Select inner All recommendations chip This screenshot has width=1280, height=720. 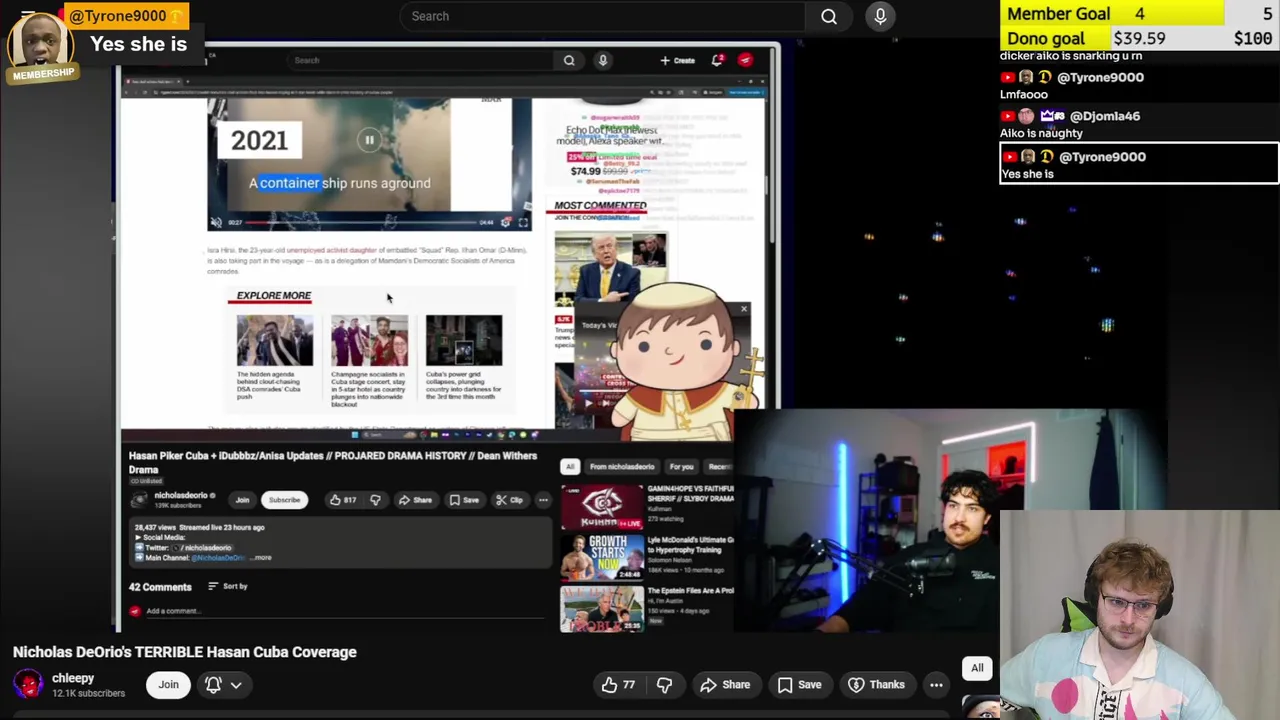(570, 467)
